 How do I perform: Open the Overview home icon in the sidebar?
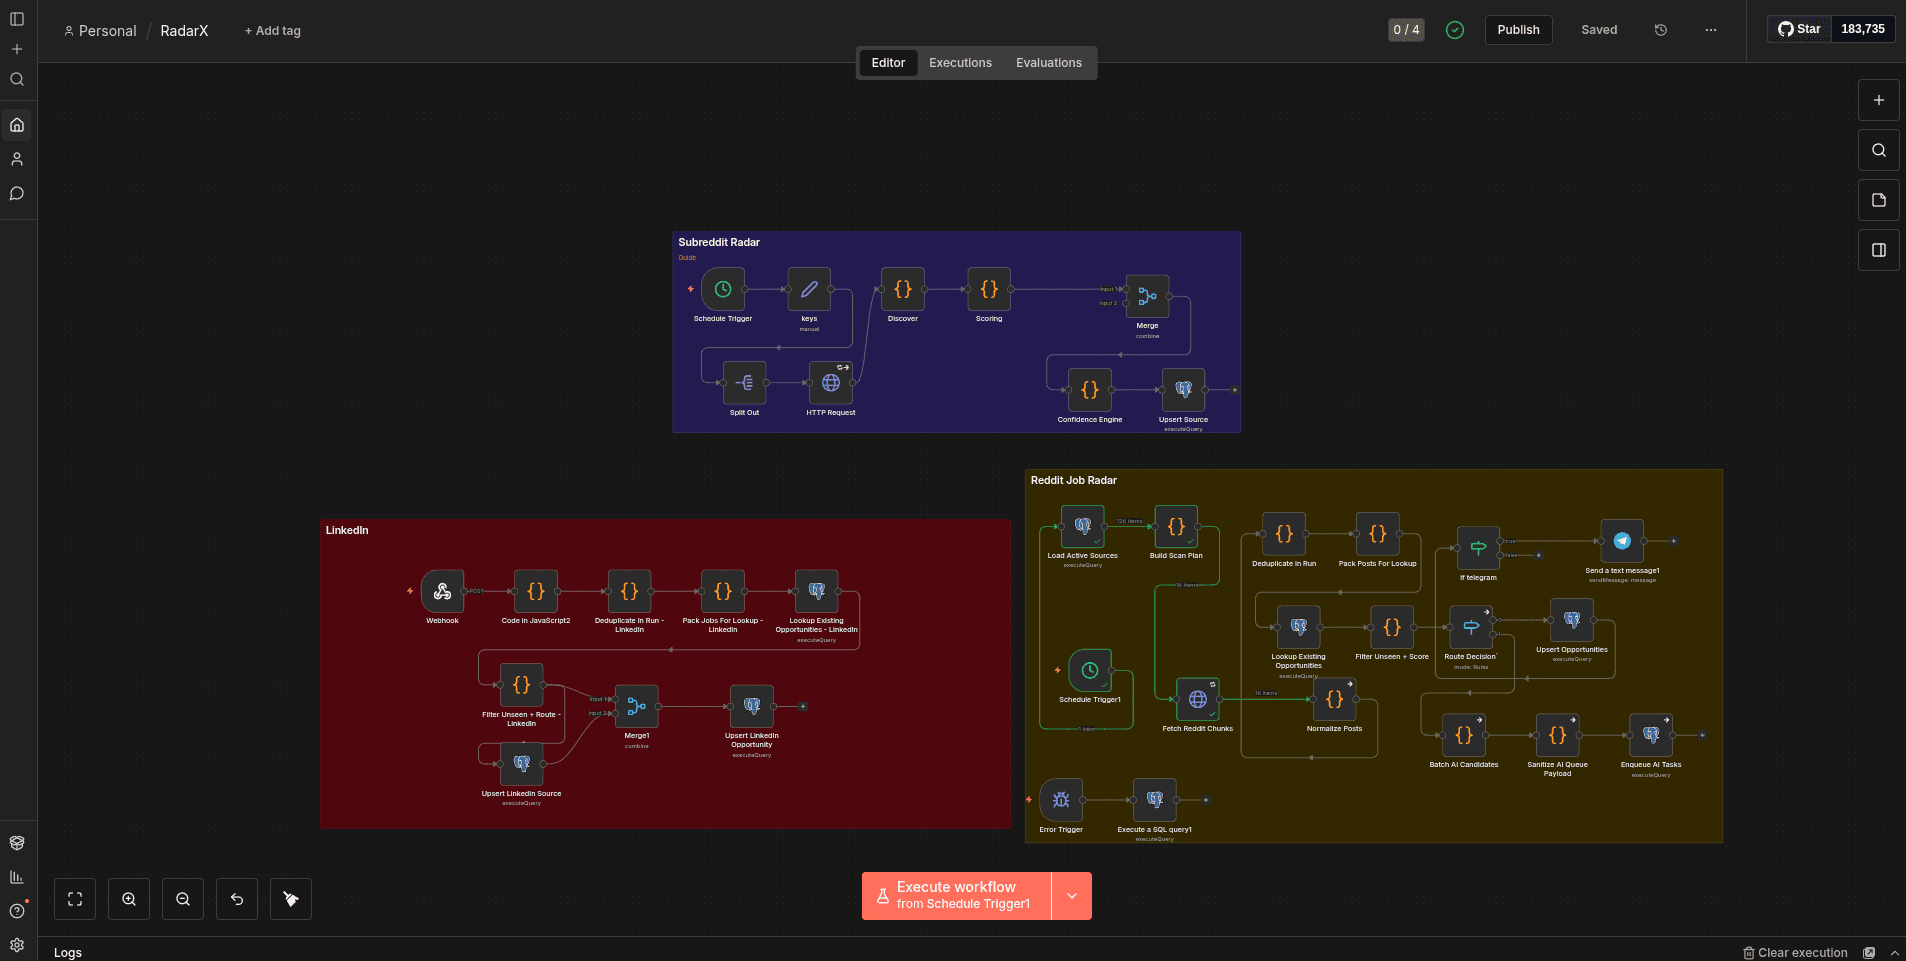point(16,124)
